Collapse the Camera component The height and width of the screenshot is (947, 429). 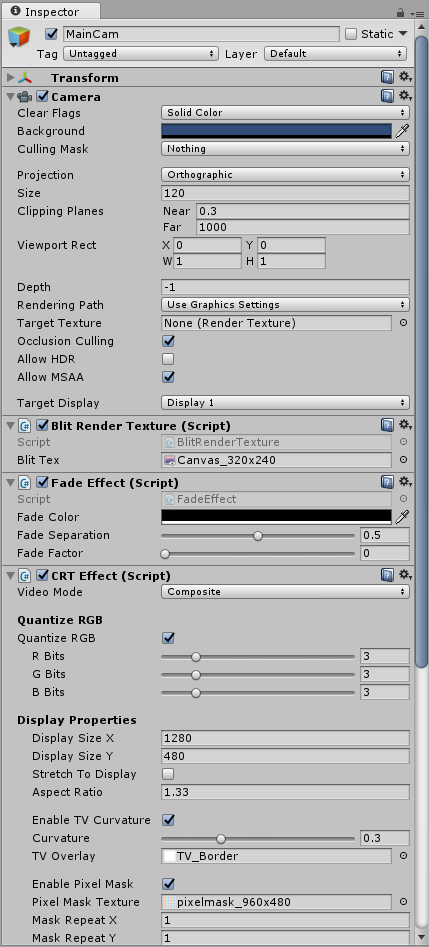[10, 97]
